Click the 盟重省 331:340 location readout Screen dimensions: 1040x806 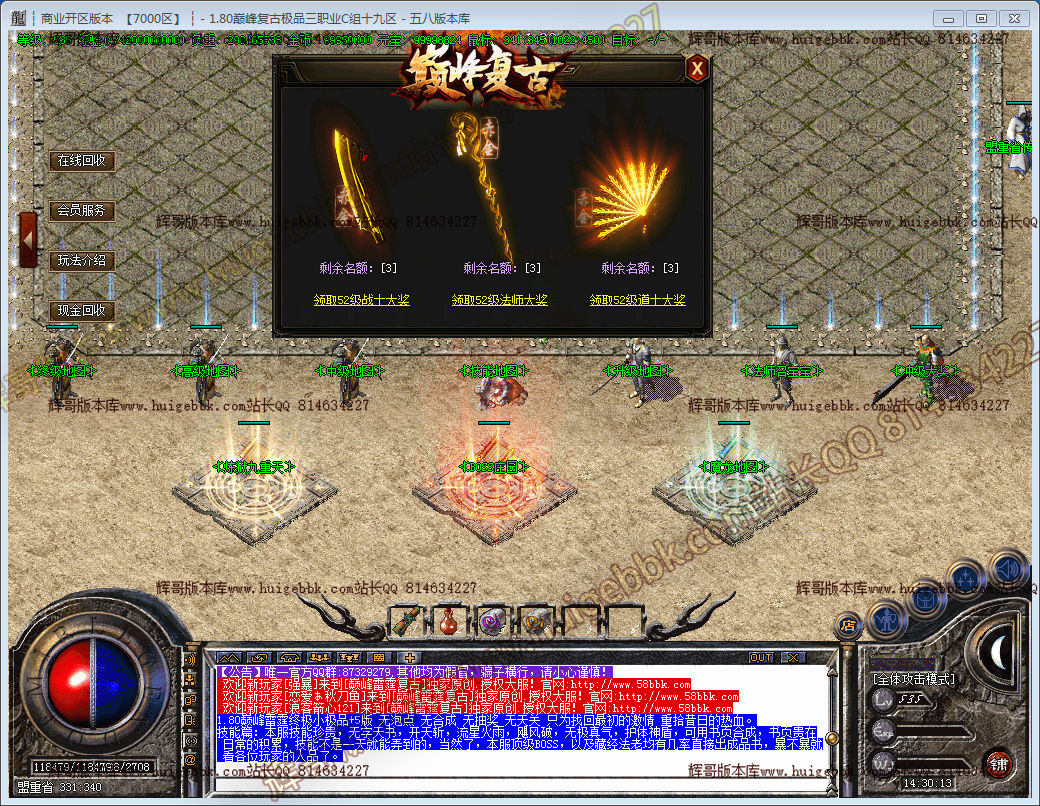pyautogui.click(x=60, y=787)
